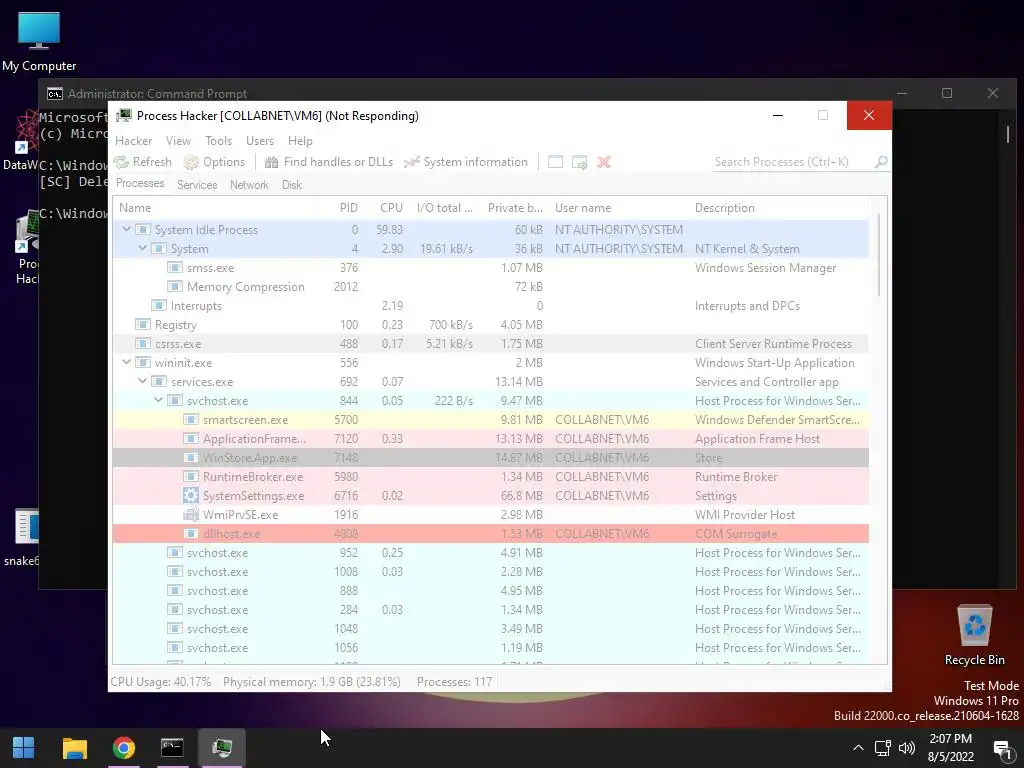Select the WinStore.App.exe row
The height and width of the screenshot is (768, 1024).
(x=491, y=457)
